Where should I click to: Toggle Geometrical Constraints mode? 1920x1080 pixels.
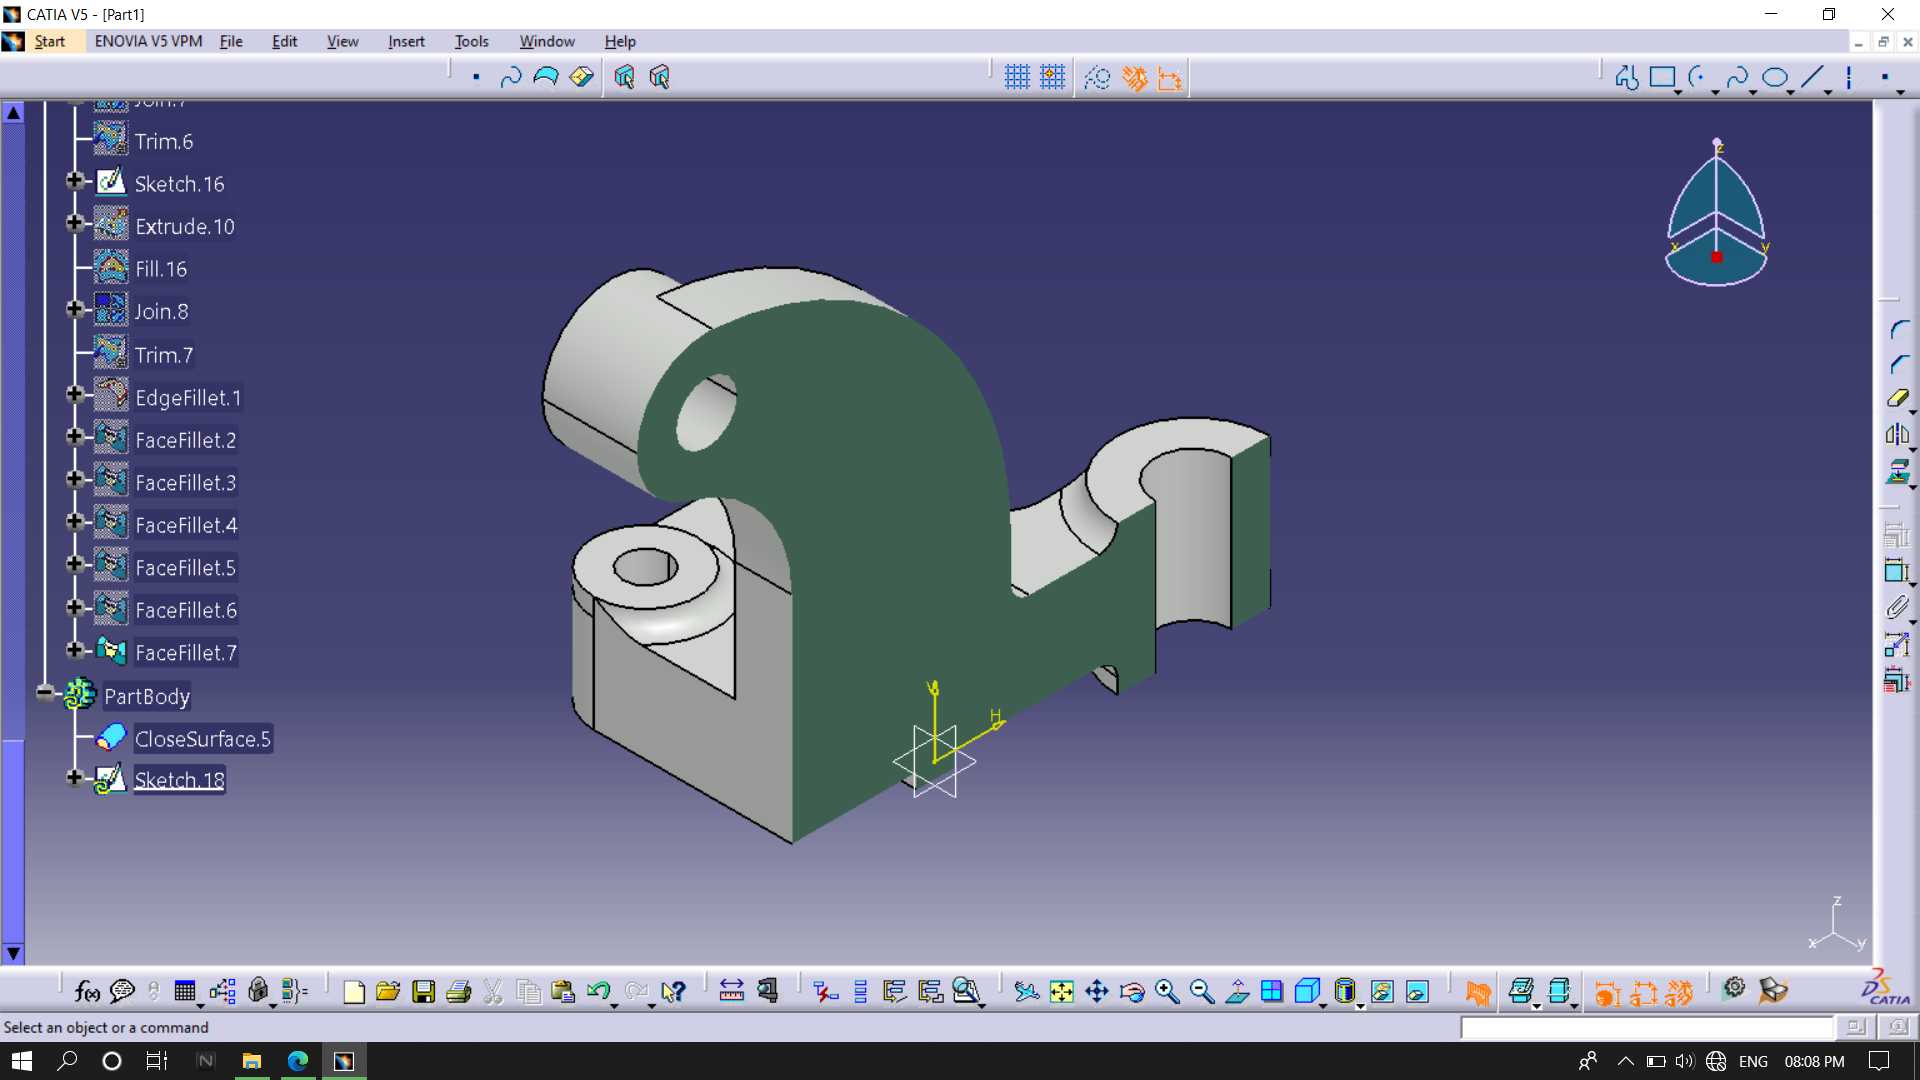click(1134, 77)
